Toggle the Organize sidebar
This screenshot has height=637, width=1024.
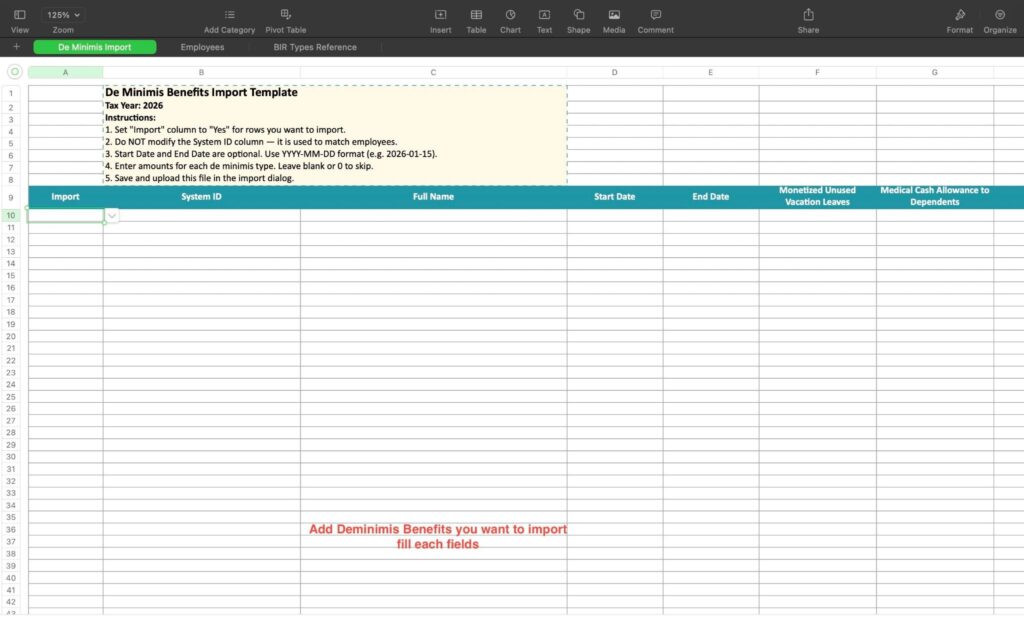pyautogui.click(x=1000, y=15)
